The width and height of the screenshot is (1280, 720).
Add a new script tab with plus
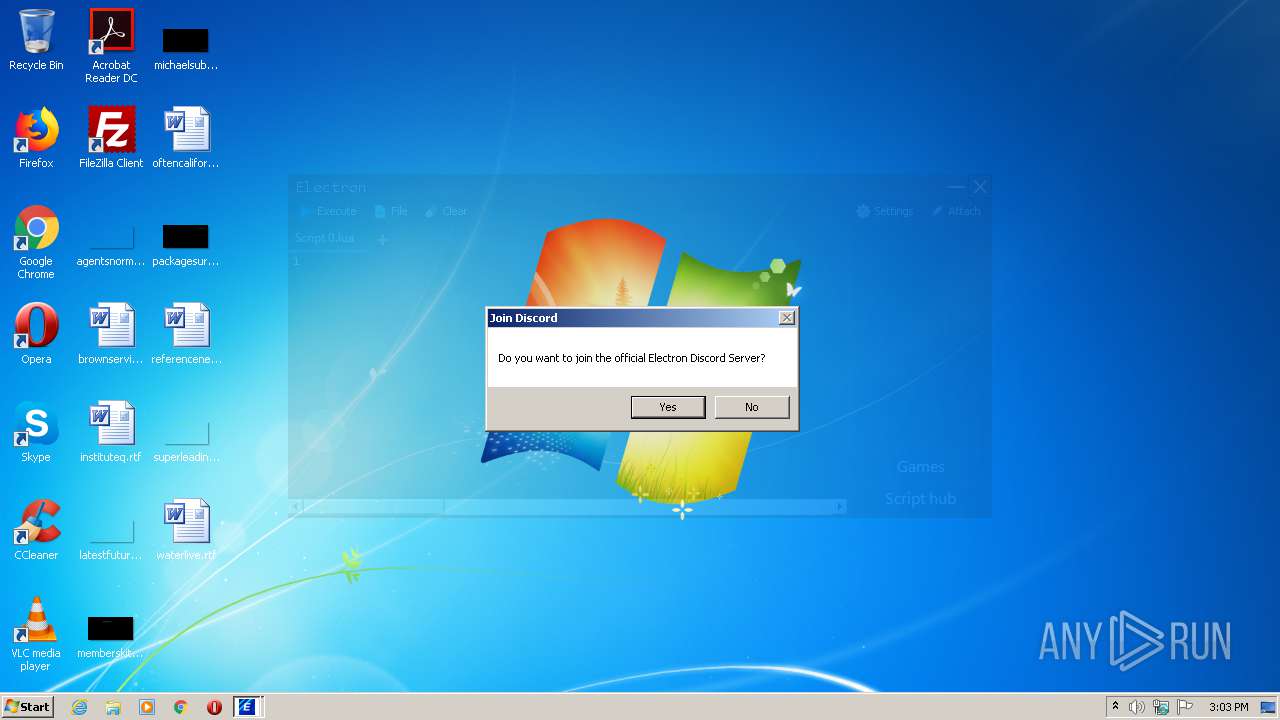pyautogui.click(x=382, y=239)
